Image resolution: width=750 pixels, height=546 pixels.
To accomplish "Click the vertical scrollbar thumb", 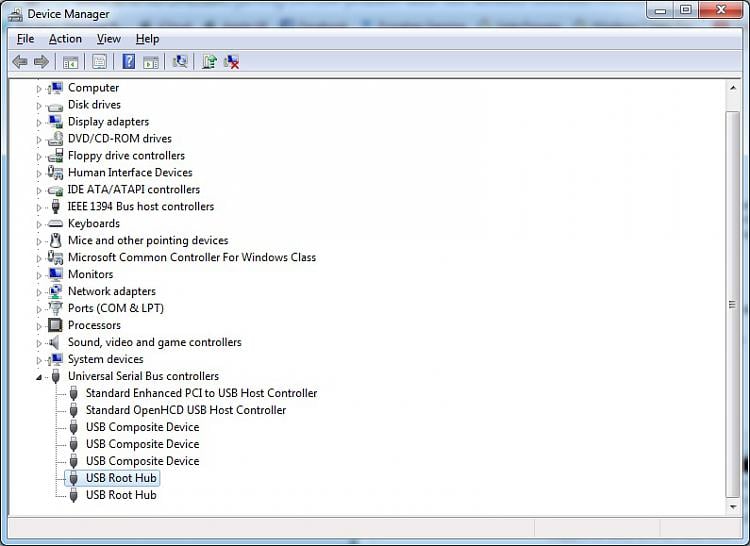I will click(x=732, y=305).
